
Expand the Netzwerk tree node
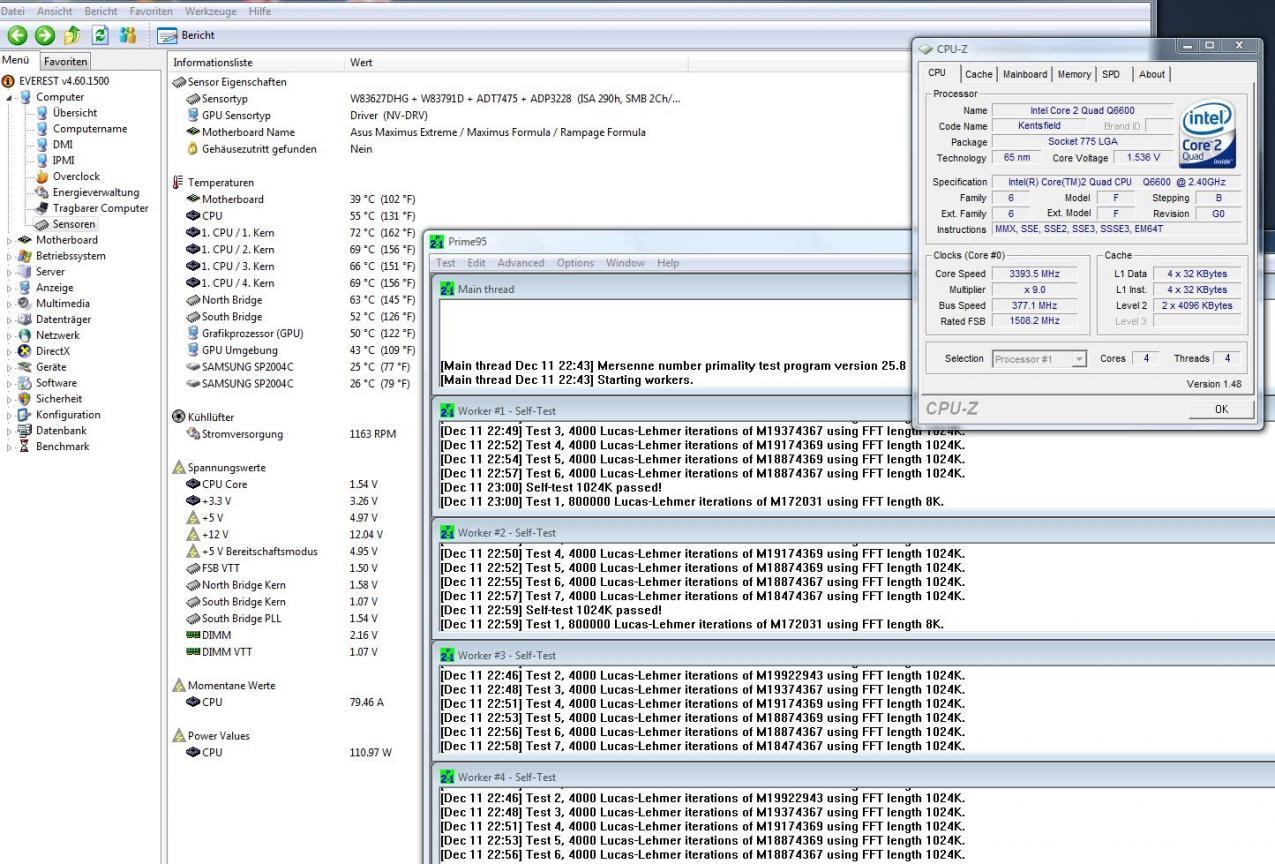pyautogui.click(x=10, y=335)
